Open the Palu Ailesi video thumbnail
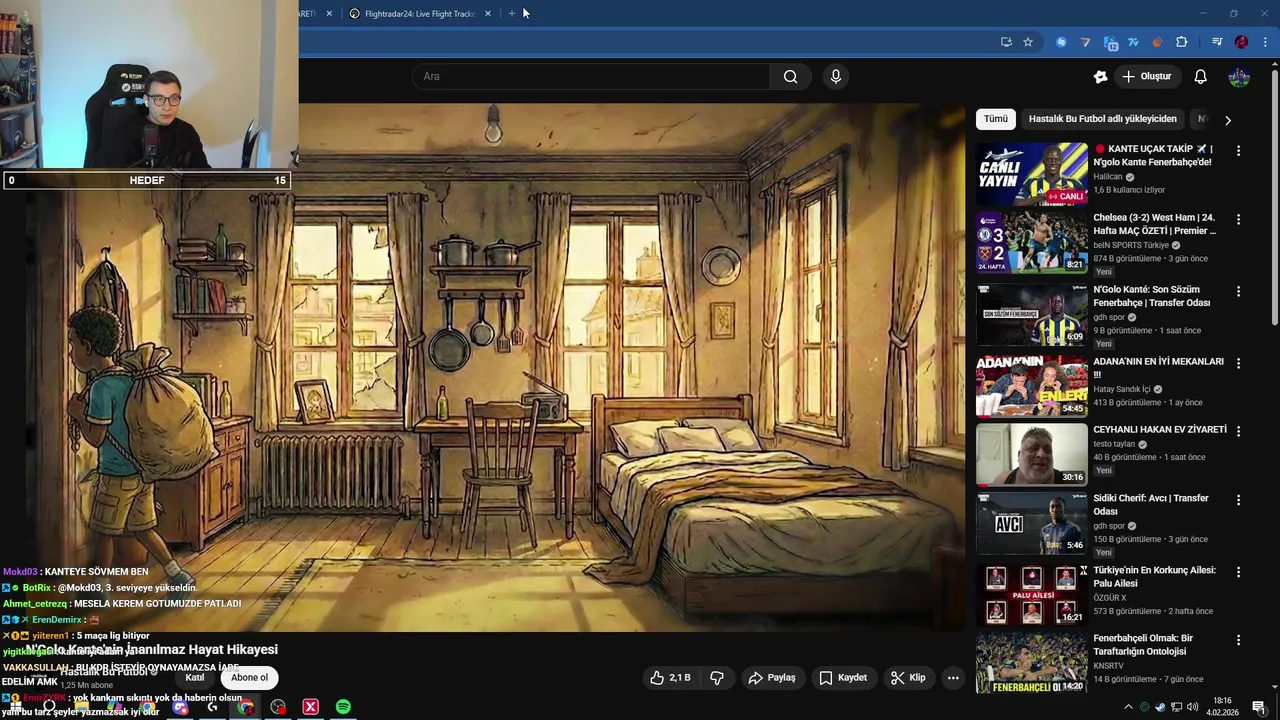 coord(1032,595)
